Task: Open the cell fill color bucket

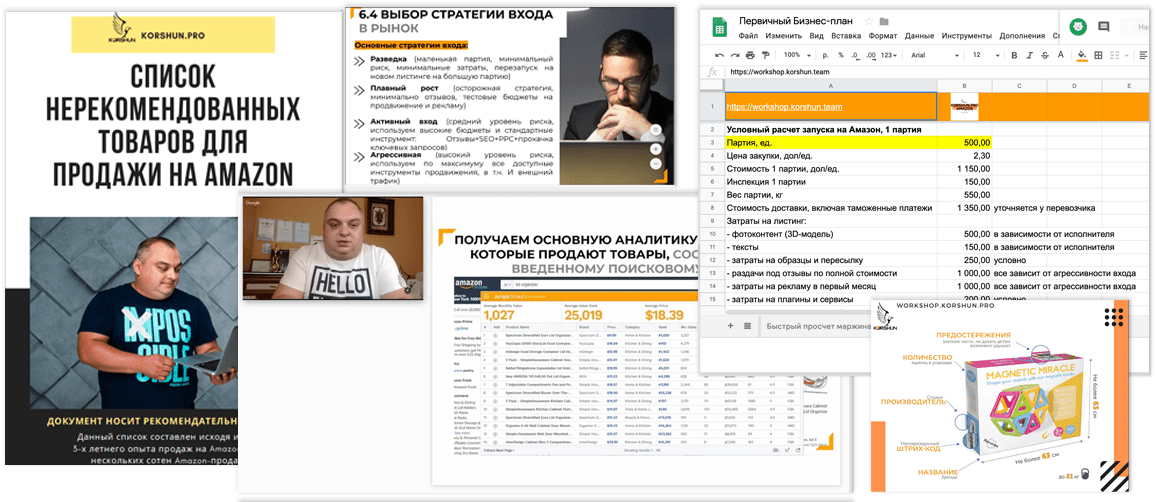Action: [x=1082, y=55]
